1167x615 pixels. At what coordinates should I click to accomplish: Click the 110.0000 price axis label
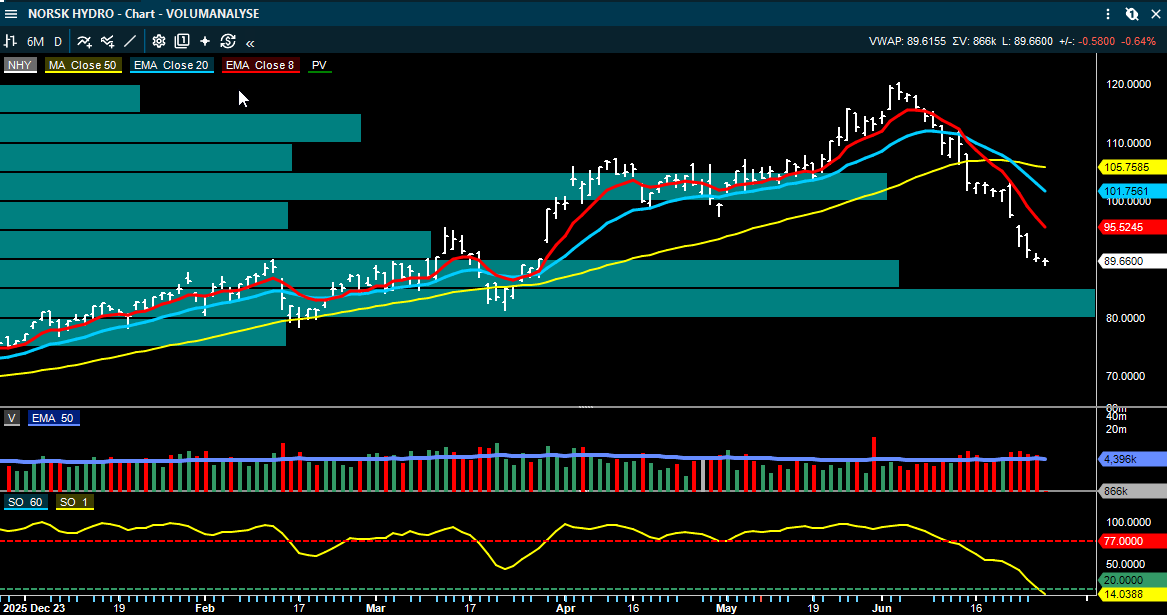tap(1128, 143)
